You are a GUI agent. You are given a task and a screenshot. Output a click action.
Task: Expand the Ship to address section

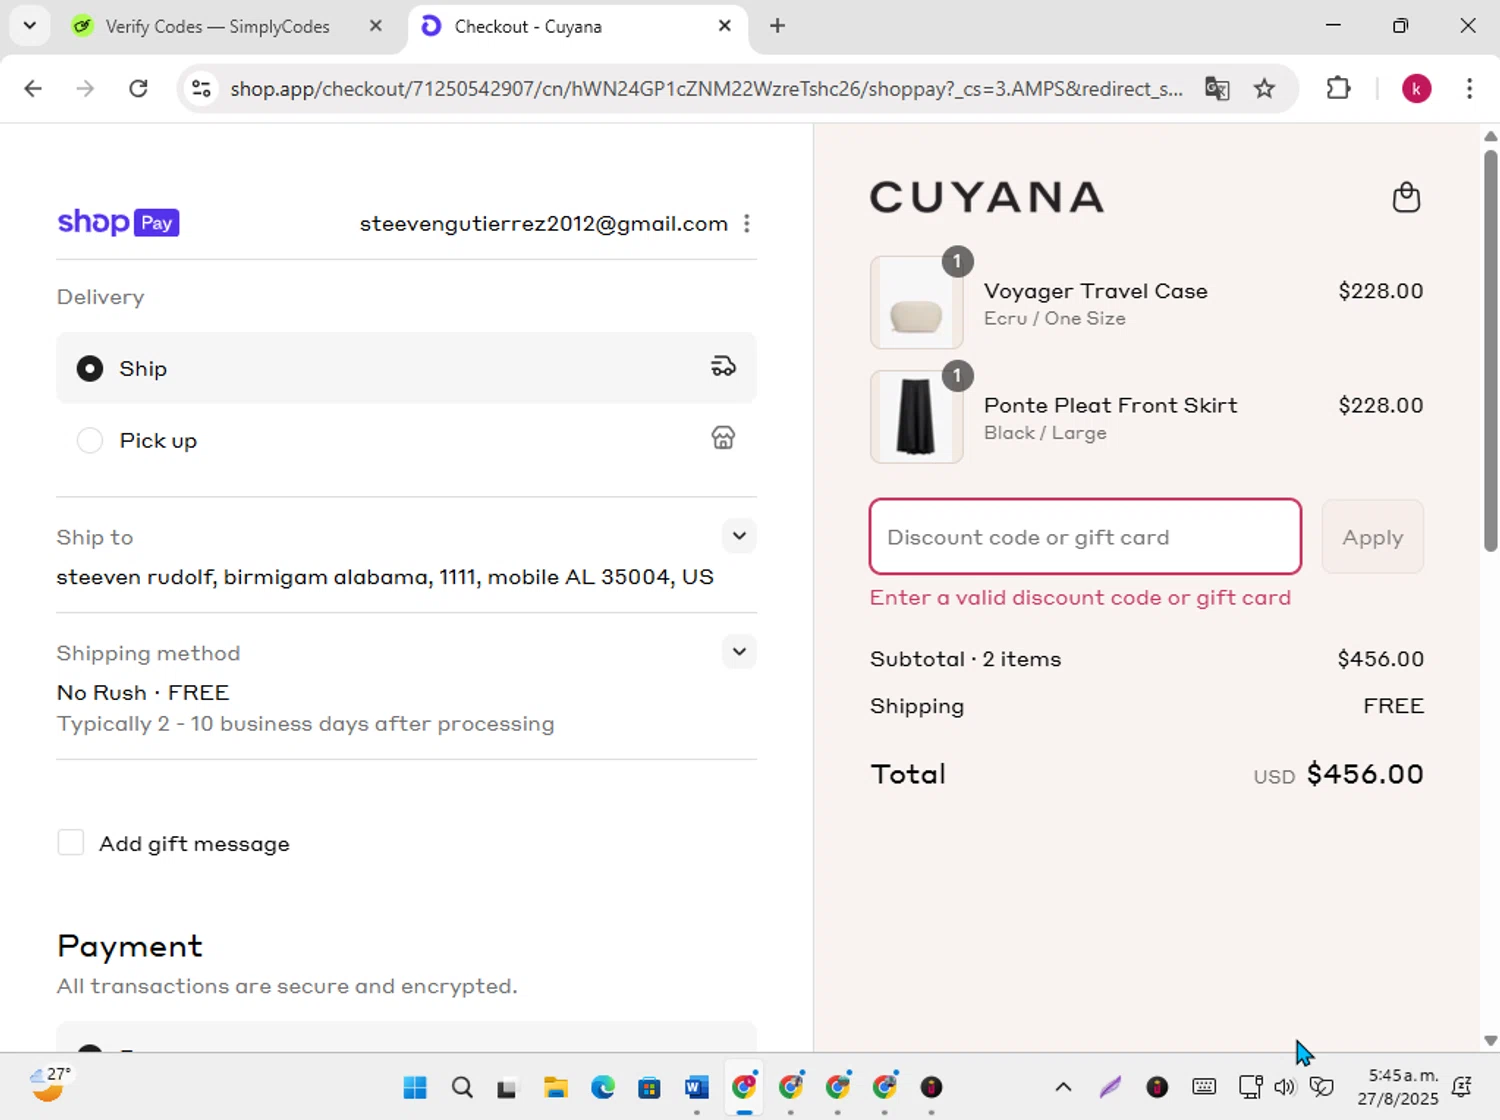(x=739, y=536)
